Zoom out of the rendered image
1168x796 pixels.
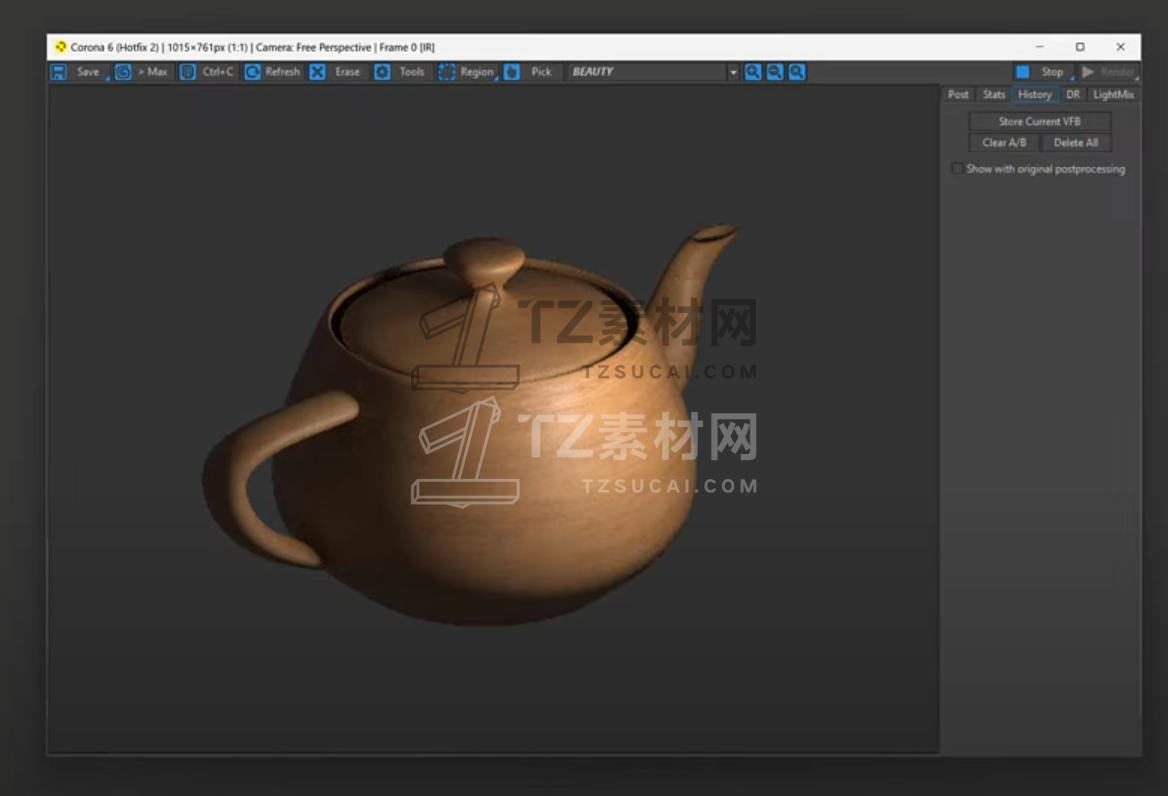(x=775, y=72)
